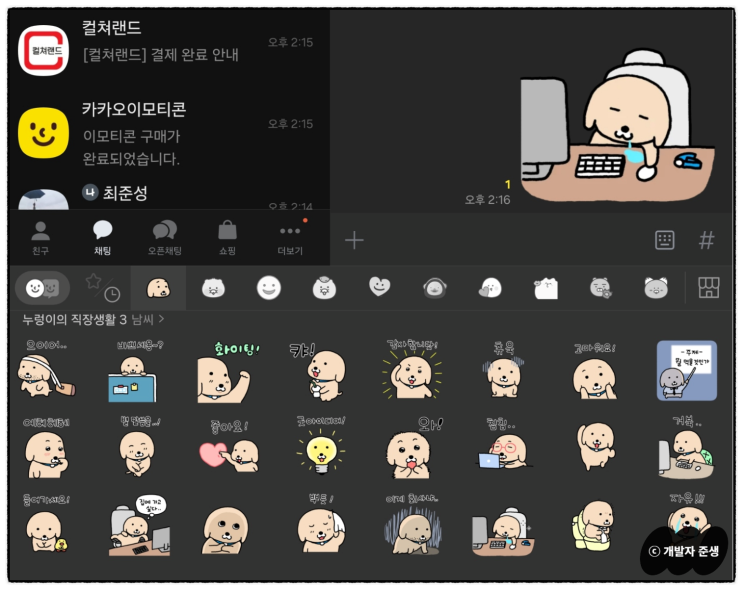
Task: Tap the sent sleeping-dog emoticon message
Action: coord(617,127)
